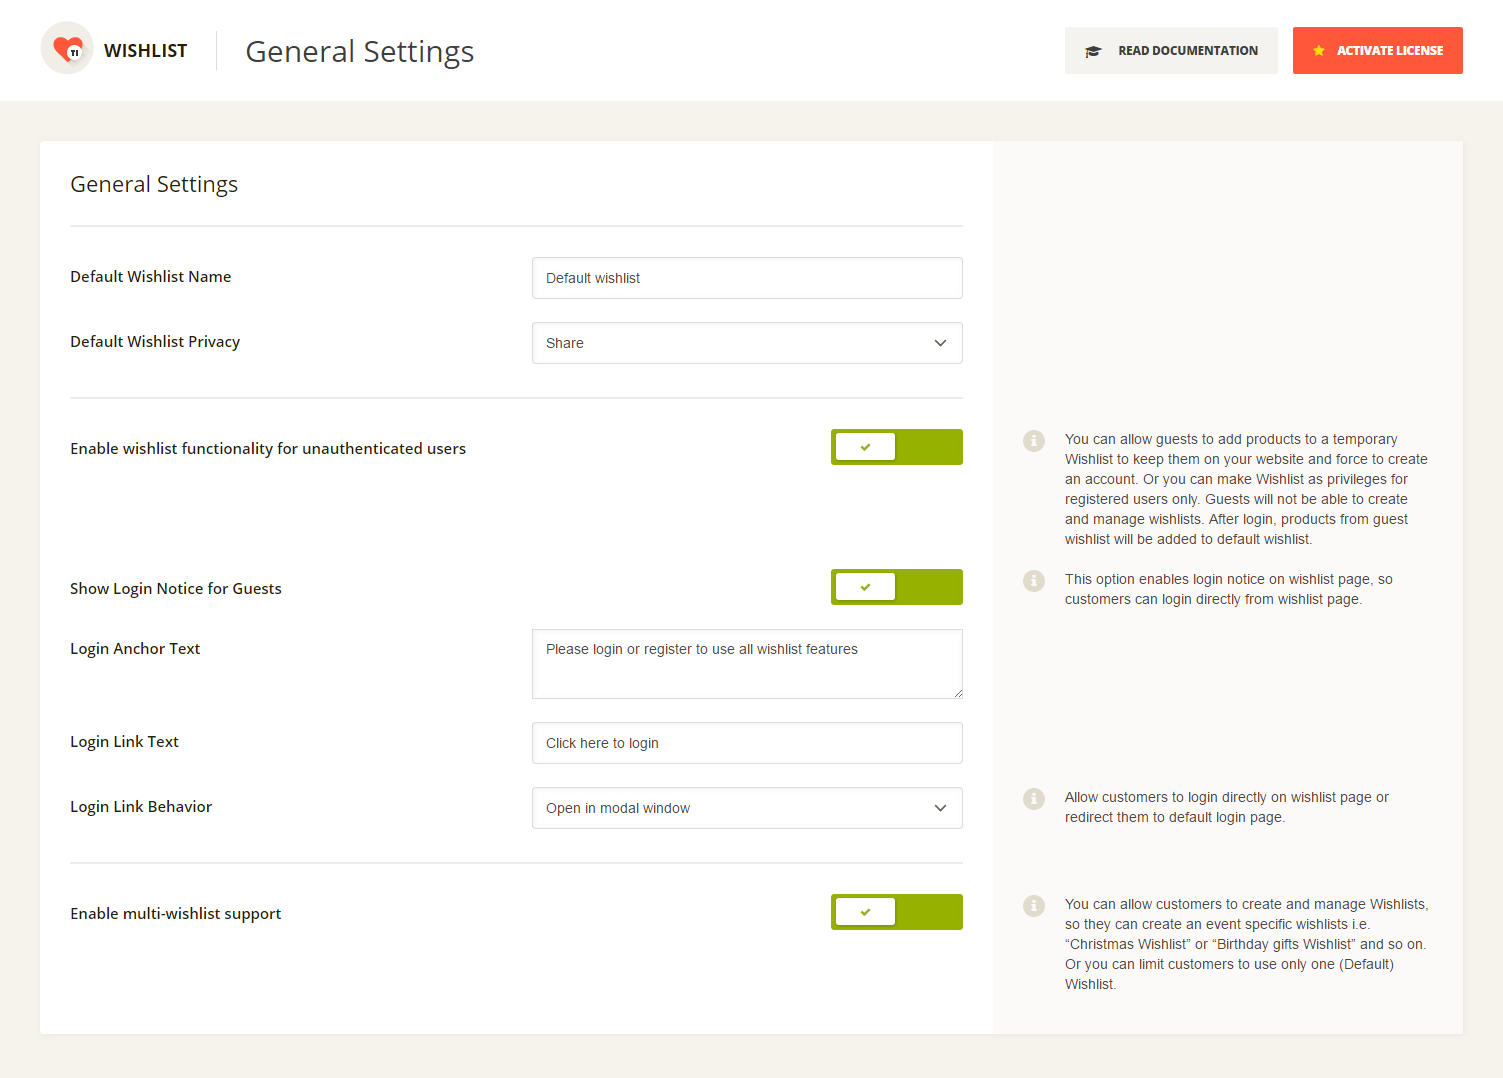The width and height of the screenshot is (1503, 1078).
Task: Click the Default Wishlist Privacy label
Action: (x=155, y=342)
